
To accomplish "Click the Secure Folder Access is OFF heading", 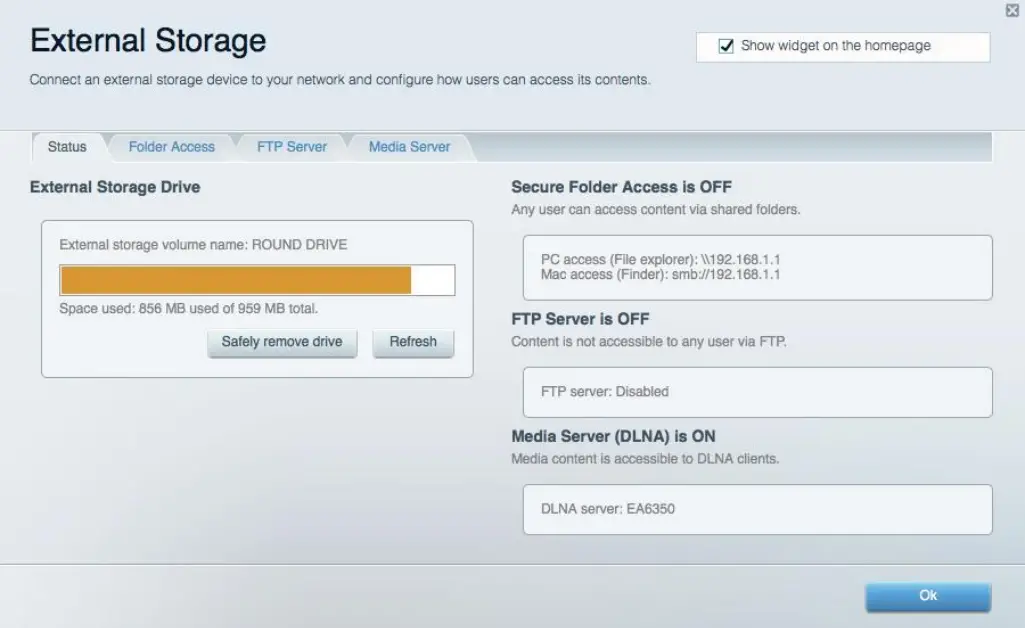I will click(621, 187).
